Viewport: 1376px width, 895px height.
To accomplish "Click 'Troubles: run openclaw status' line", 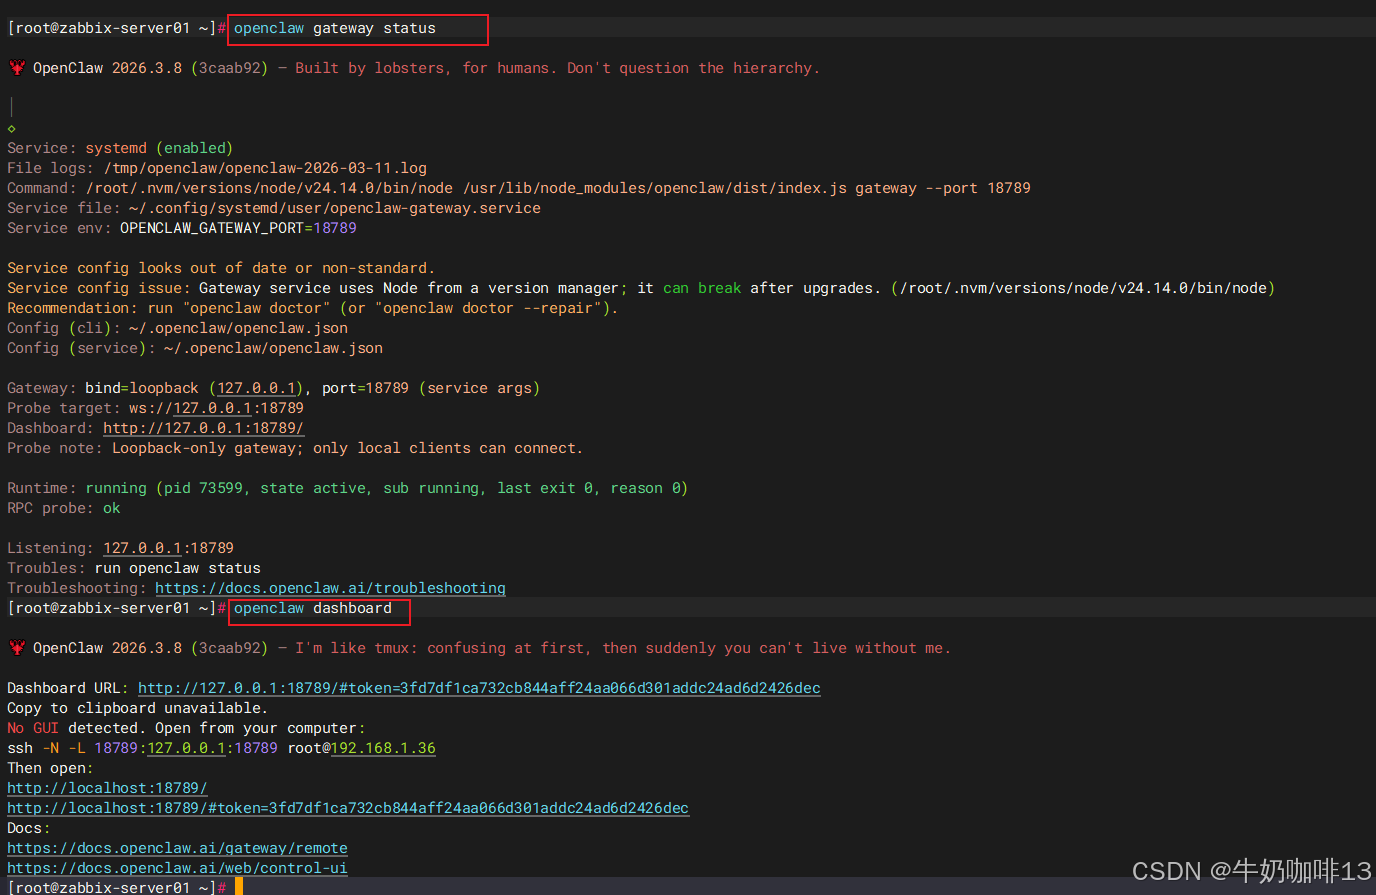I will 134,568.
